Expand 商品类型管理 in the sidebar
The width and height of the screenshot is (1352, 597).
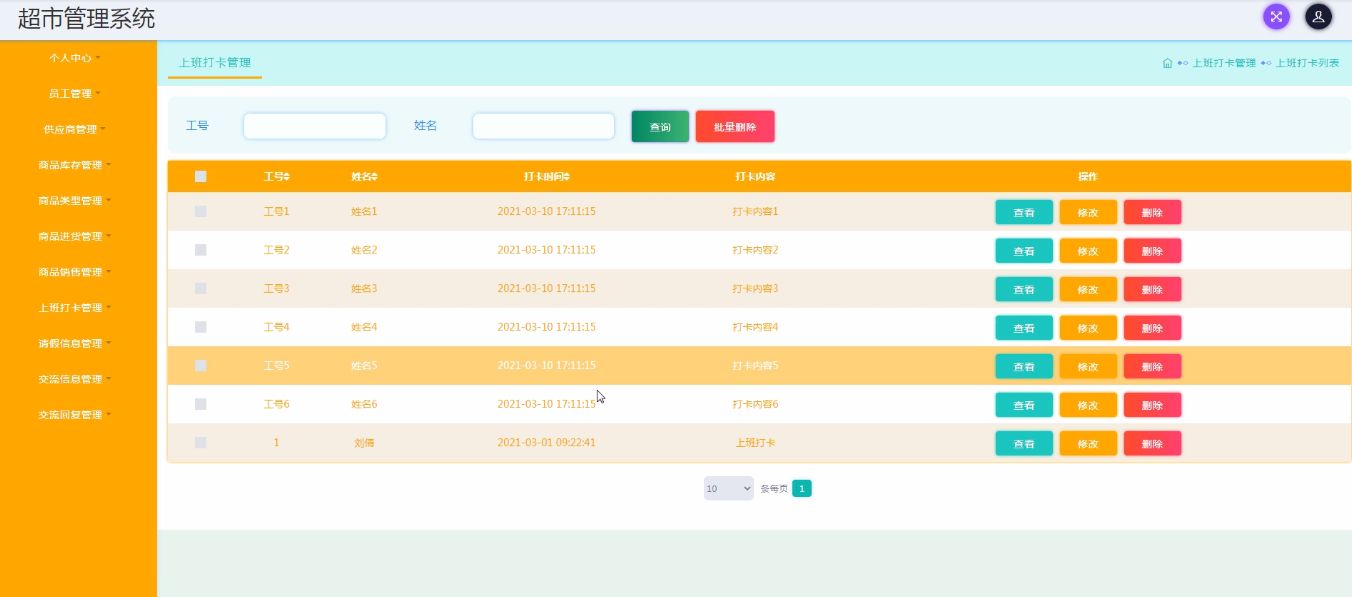(75, 201)
